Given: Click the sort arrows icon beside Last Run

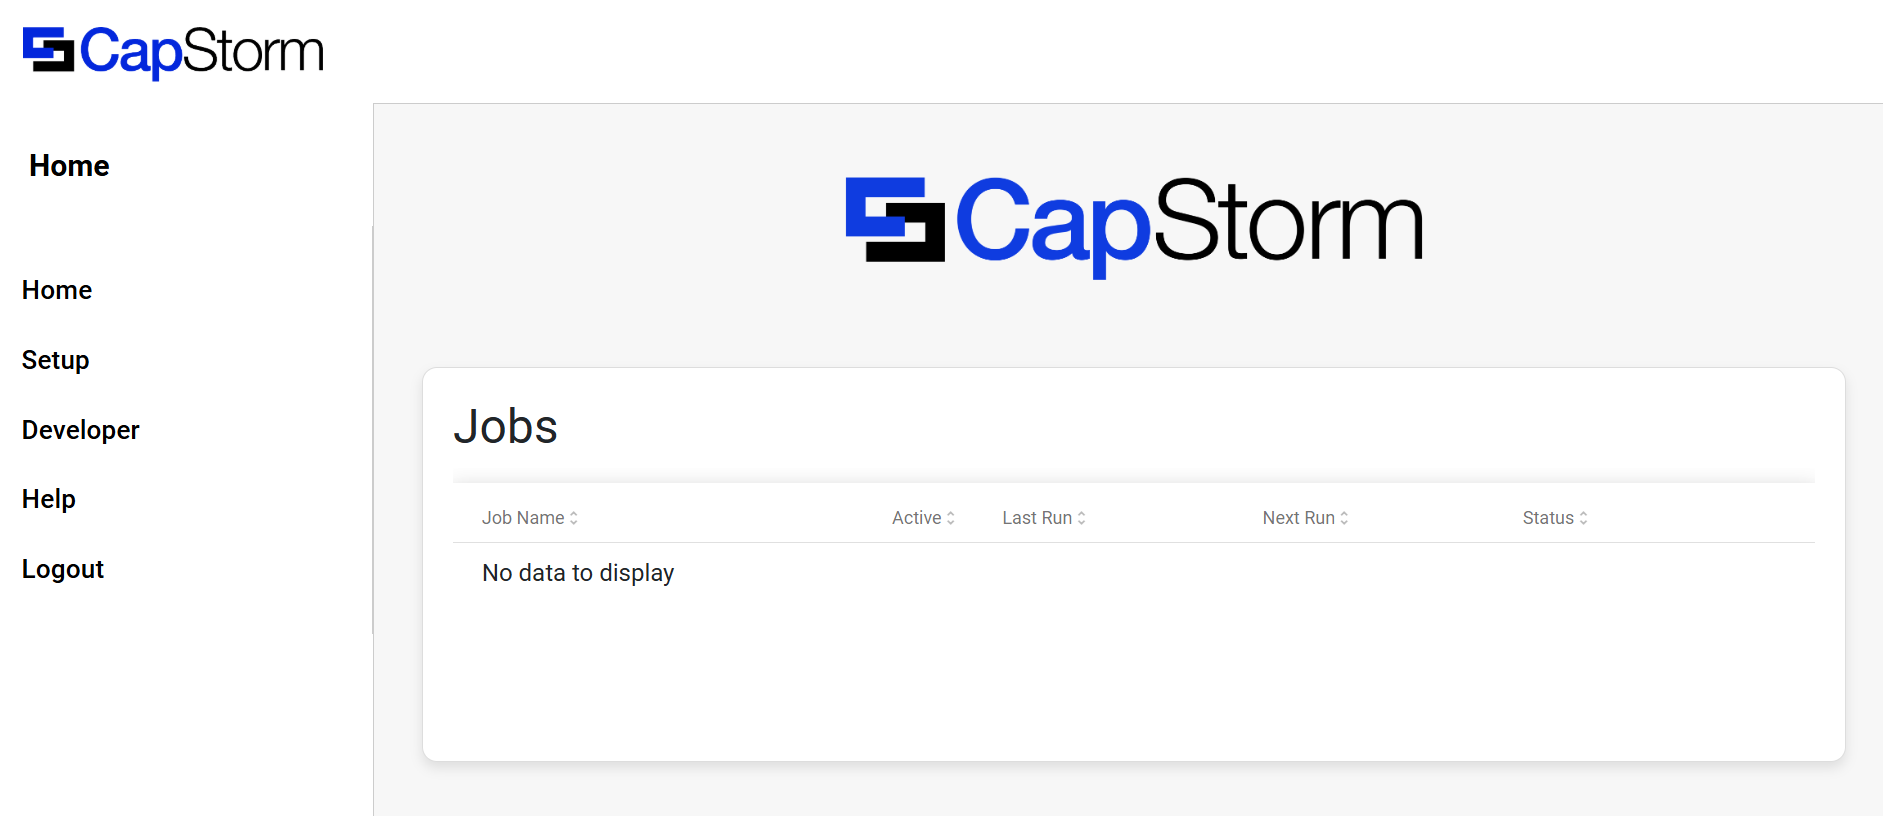Looking at the screenshot, I should pos(1082,518).
